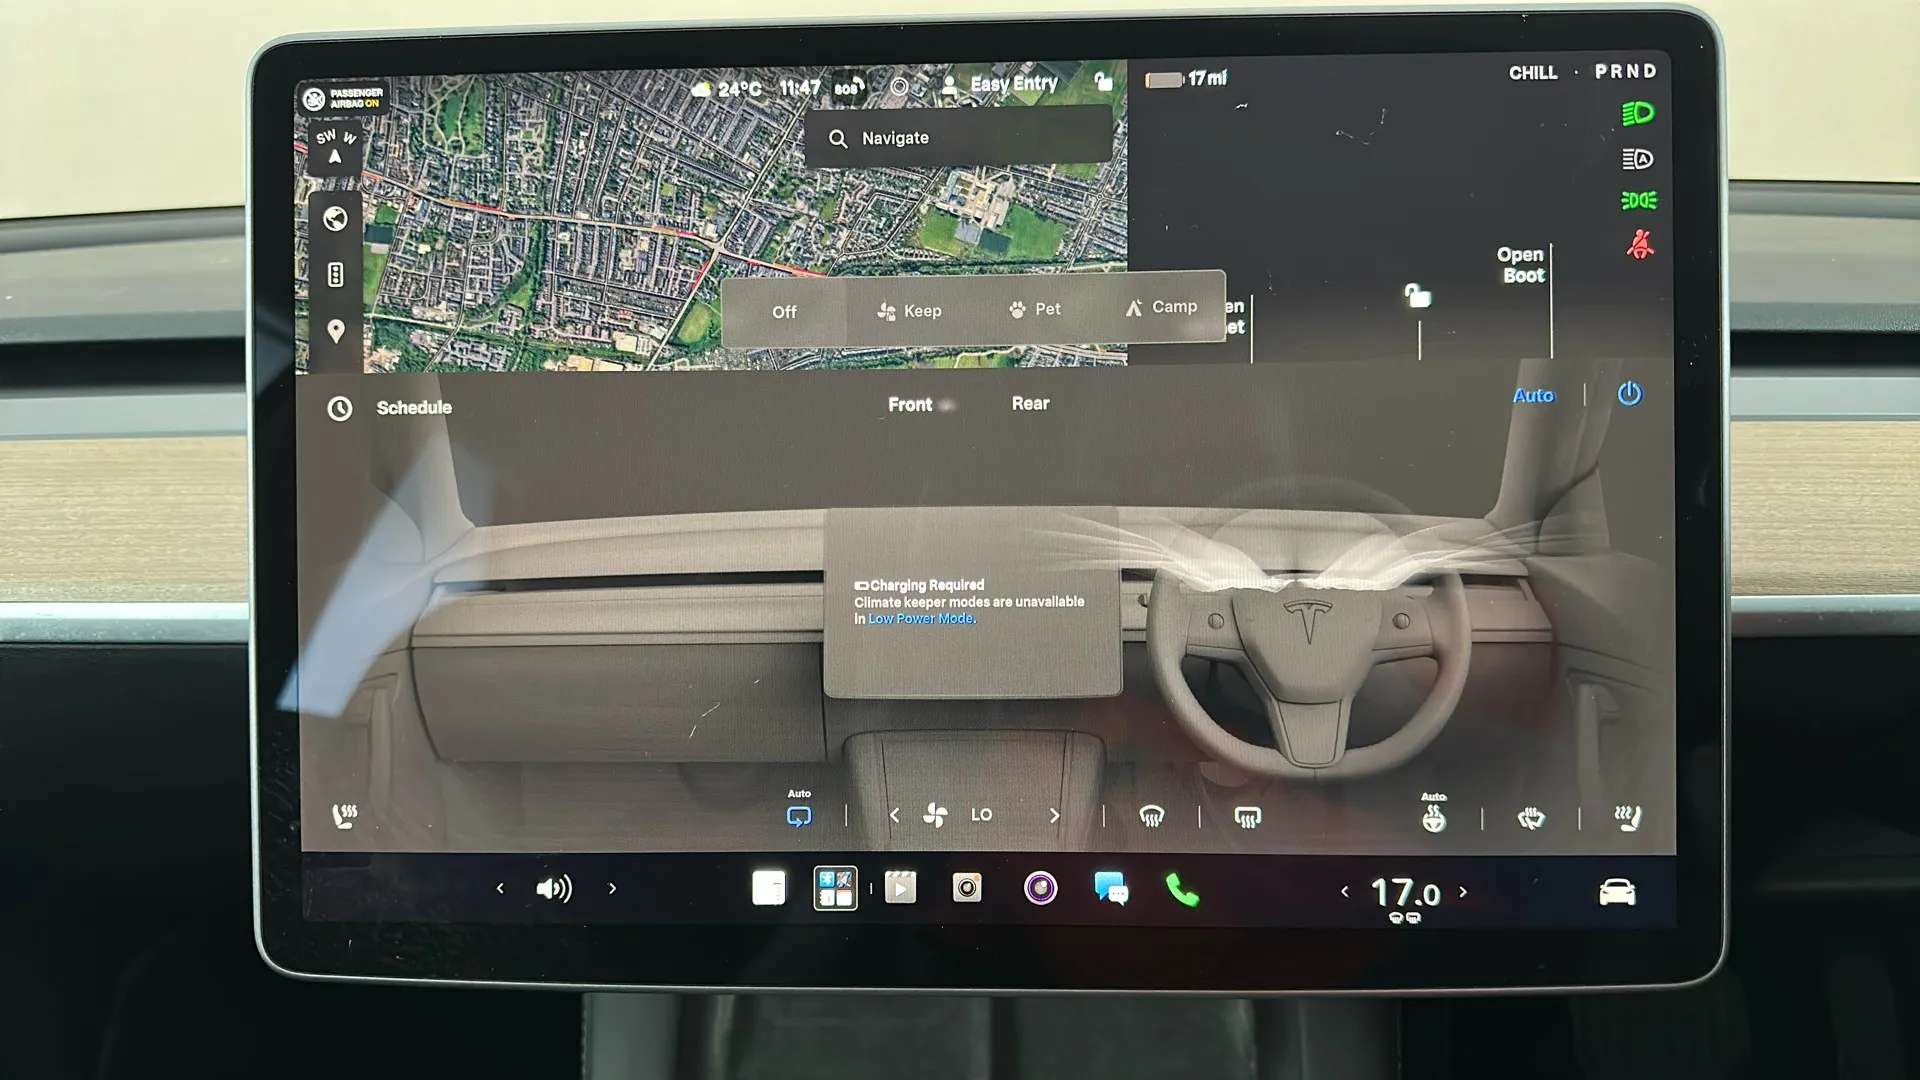Open the climate Schedule settings
Viewport: 1920px width, 1080px height.
390,408
